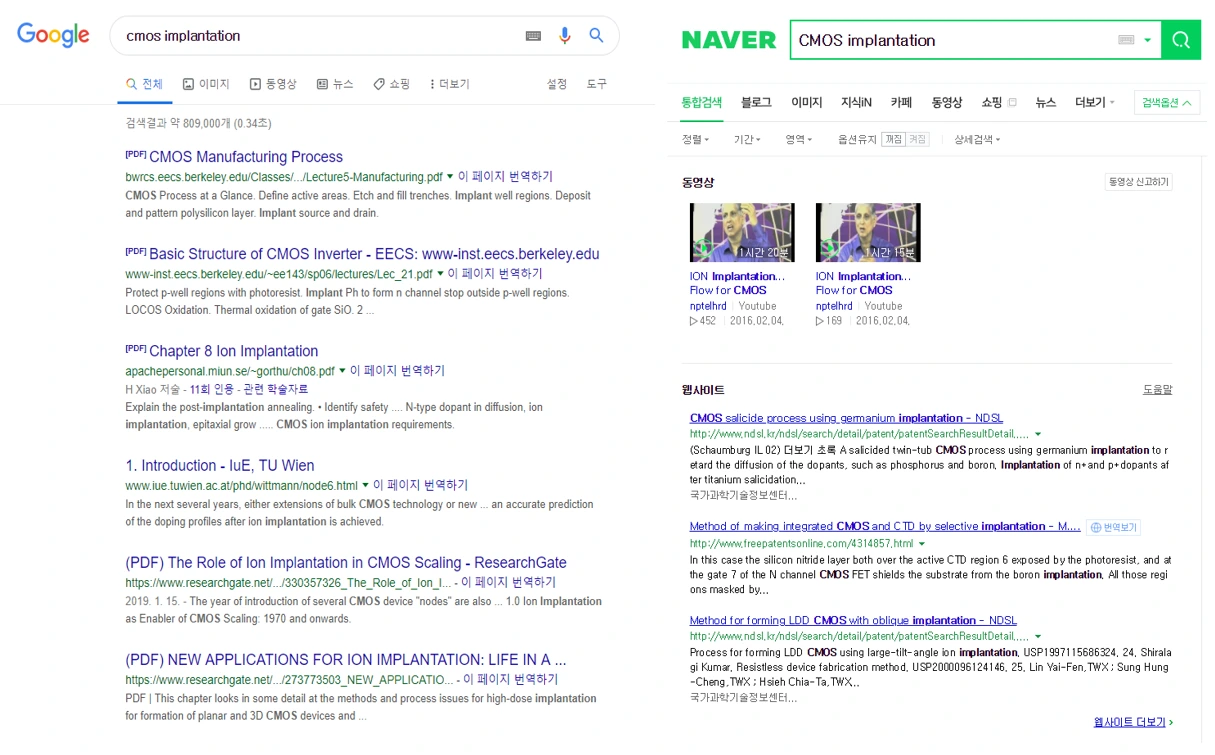This screenshot has height=755, width=1215.
Task: Expand Naver 더보기 tab dropdown
Action: pyautogui.click(x=1094, y=102)
